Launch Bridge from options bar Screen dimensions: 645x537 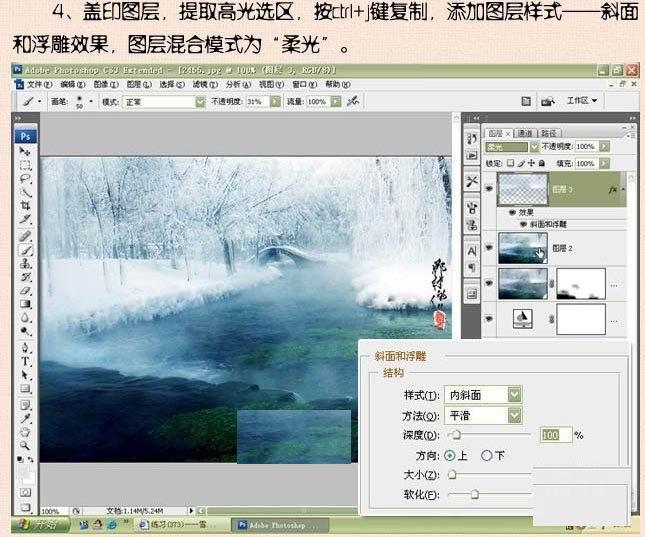548,101
